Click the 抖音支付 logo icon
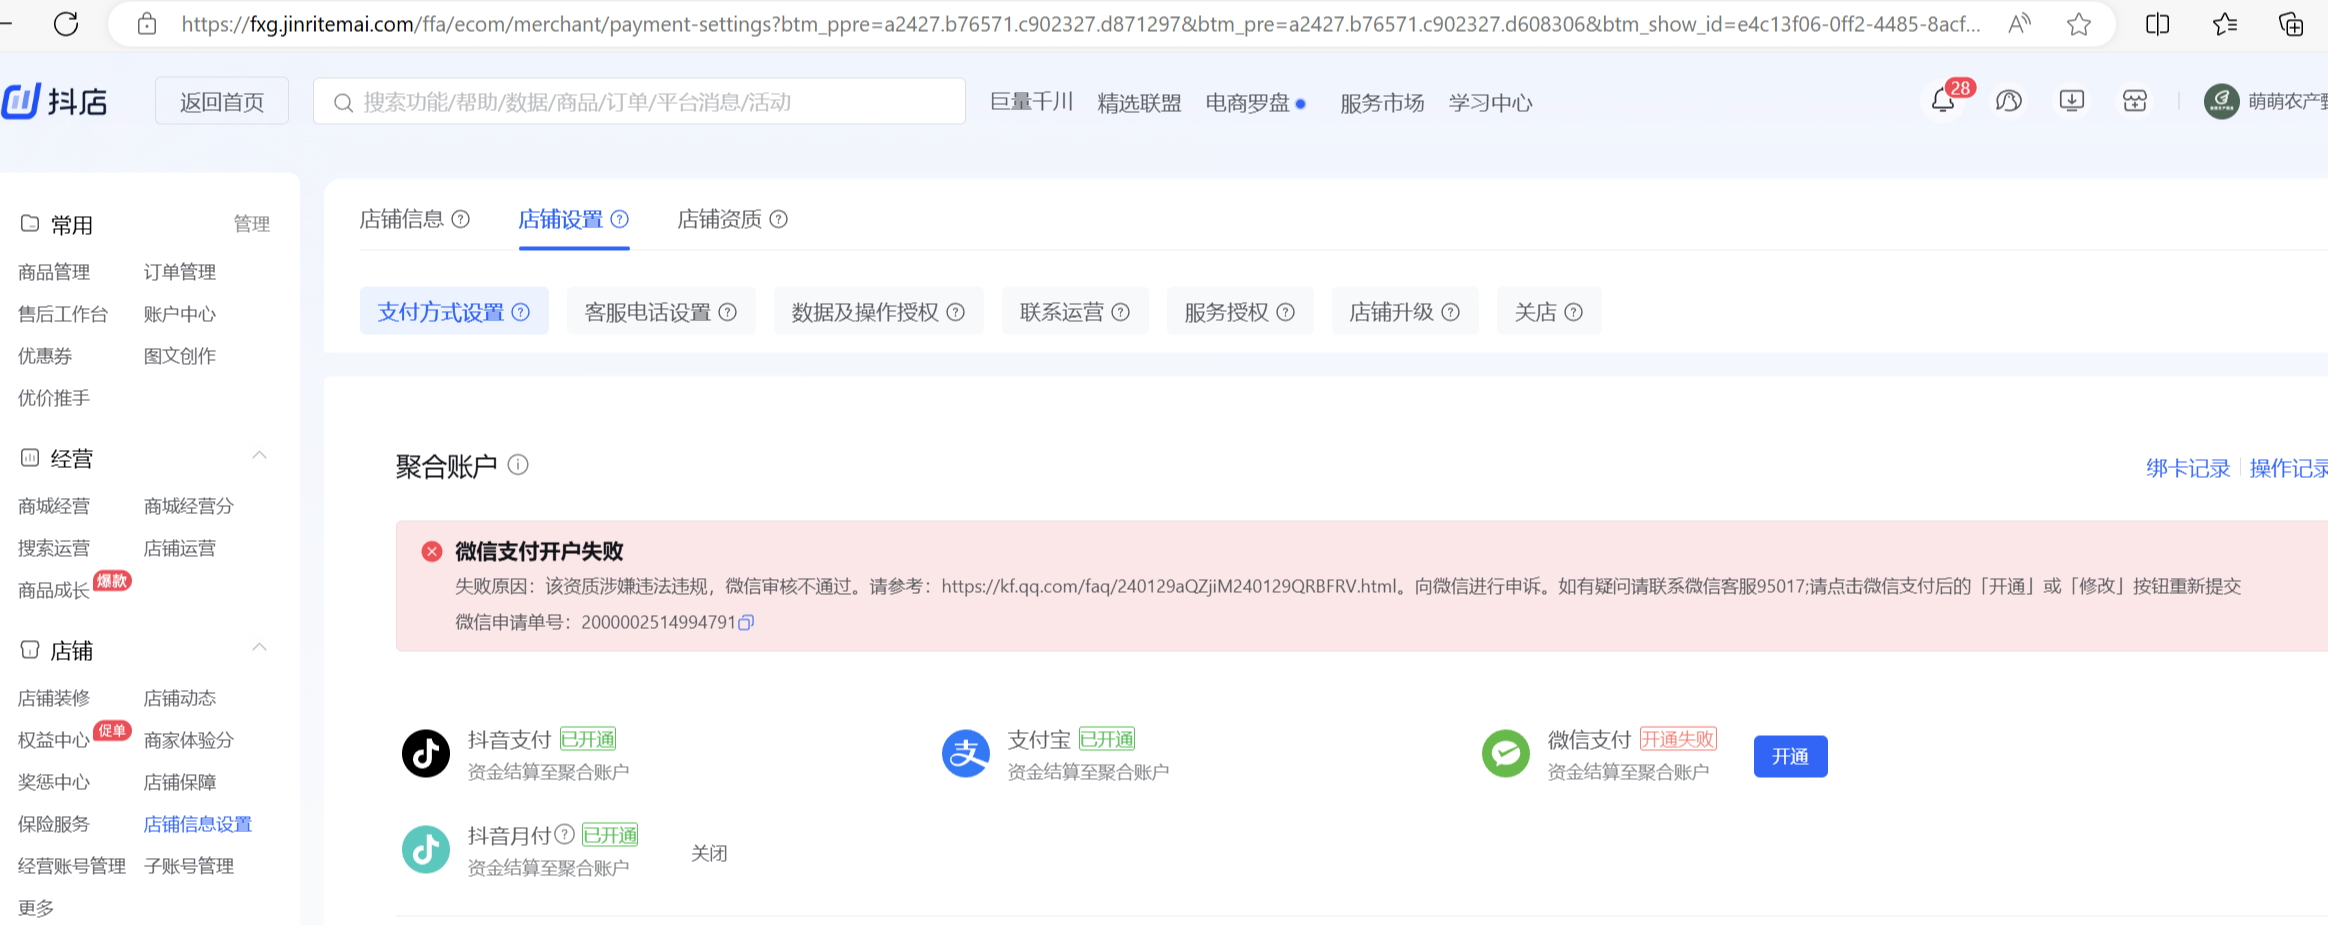 tap(426, 753)
